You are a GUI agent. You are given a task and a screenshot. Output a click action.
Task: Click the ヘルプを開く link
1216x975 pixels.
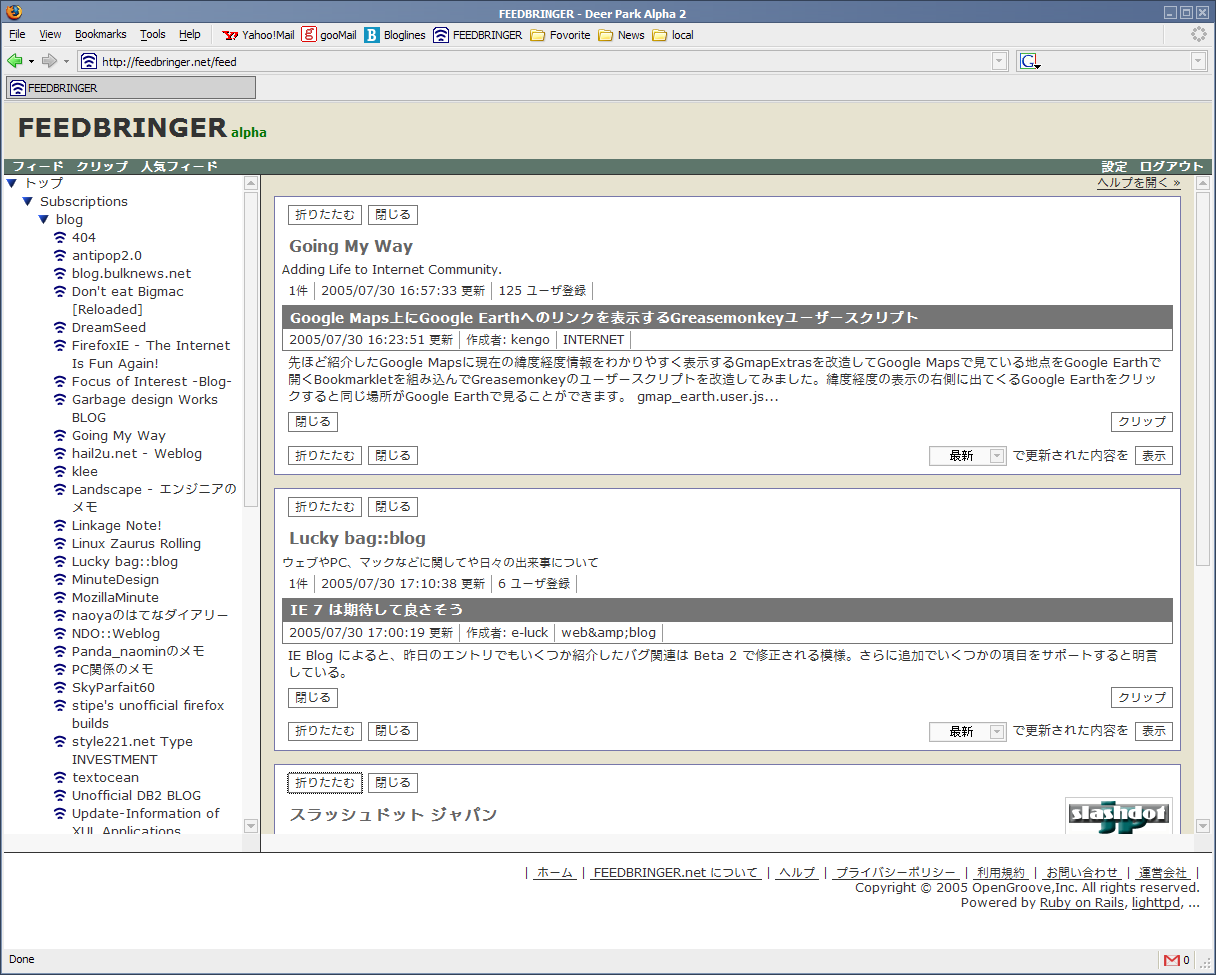click(1138, 183)
